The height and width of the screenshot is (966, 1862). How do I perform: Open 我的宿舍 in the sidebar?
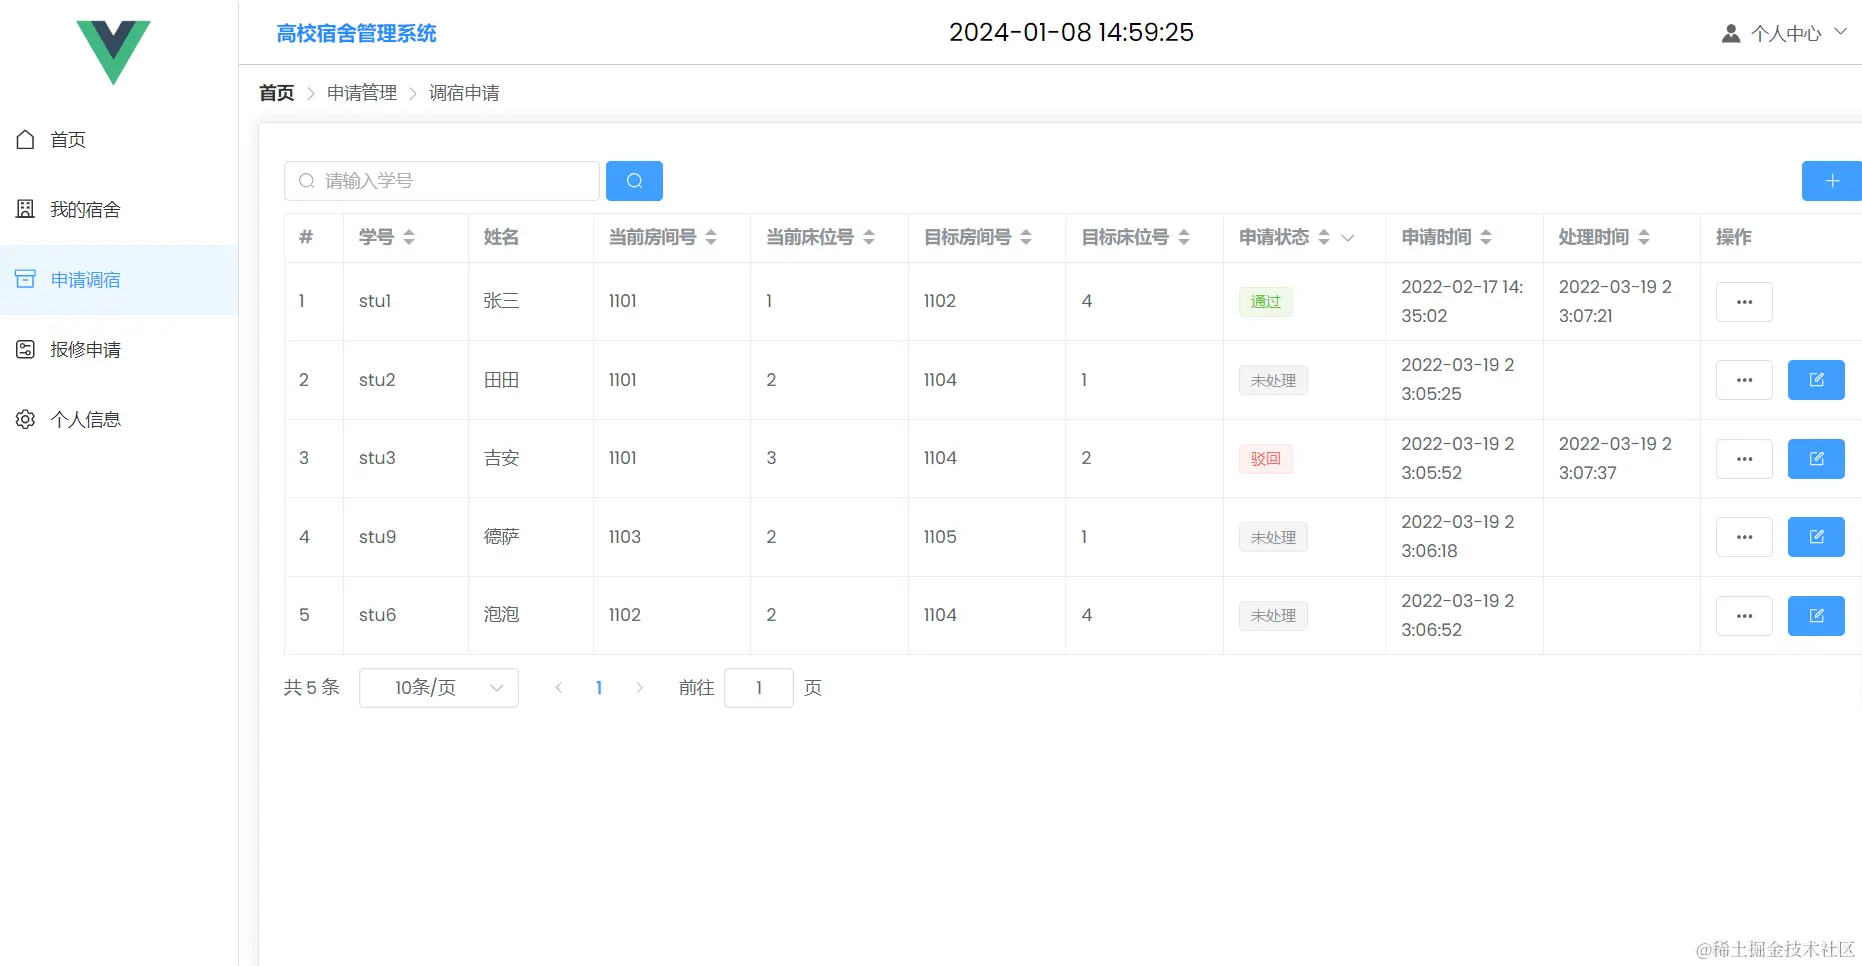(119, 210)
